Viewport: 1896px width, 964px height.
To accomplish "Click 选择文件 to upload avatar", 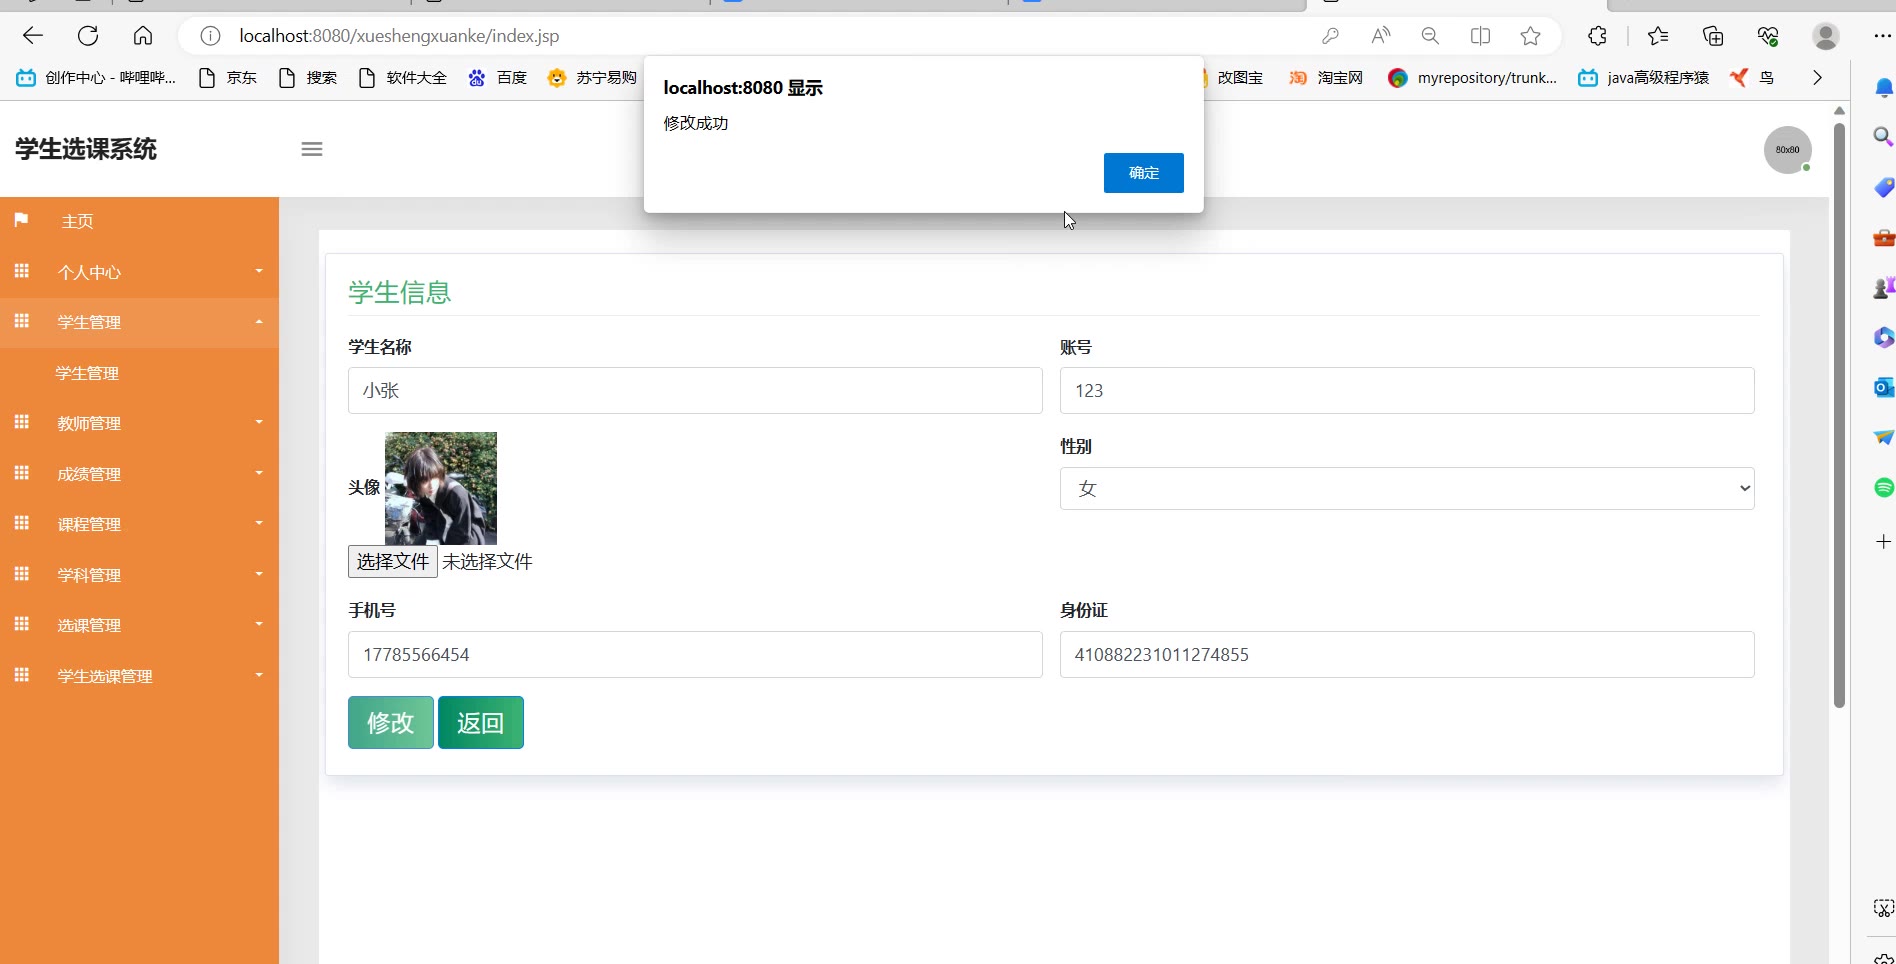I will (x=393, y=561).
